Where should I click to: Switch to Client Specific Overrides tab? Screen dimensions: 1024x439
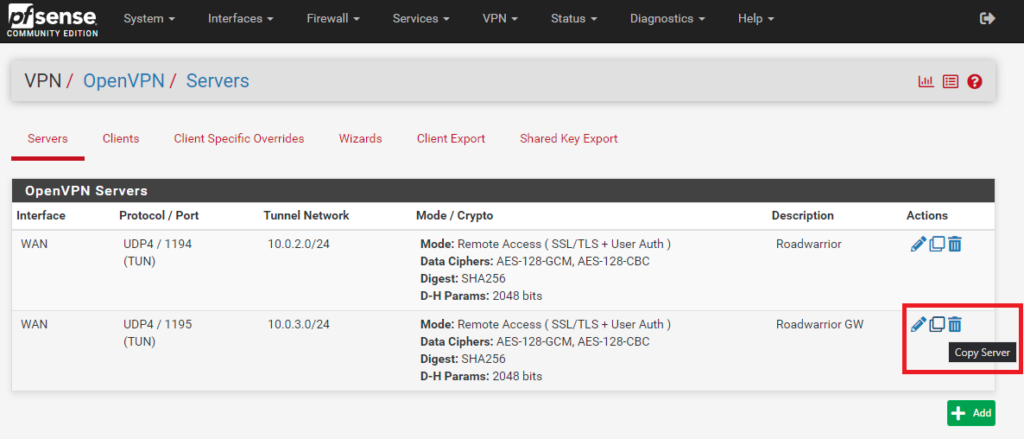(x=239, y=139)
